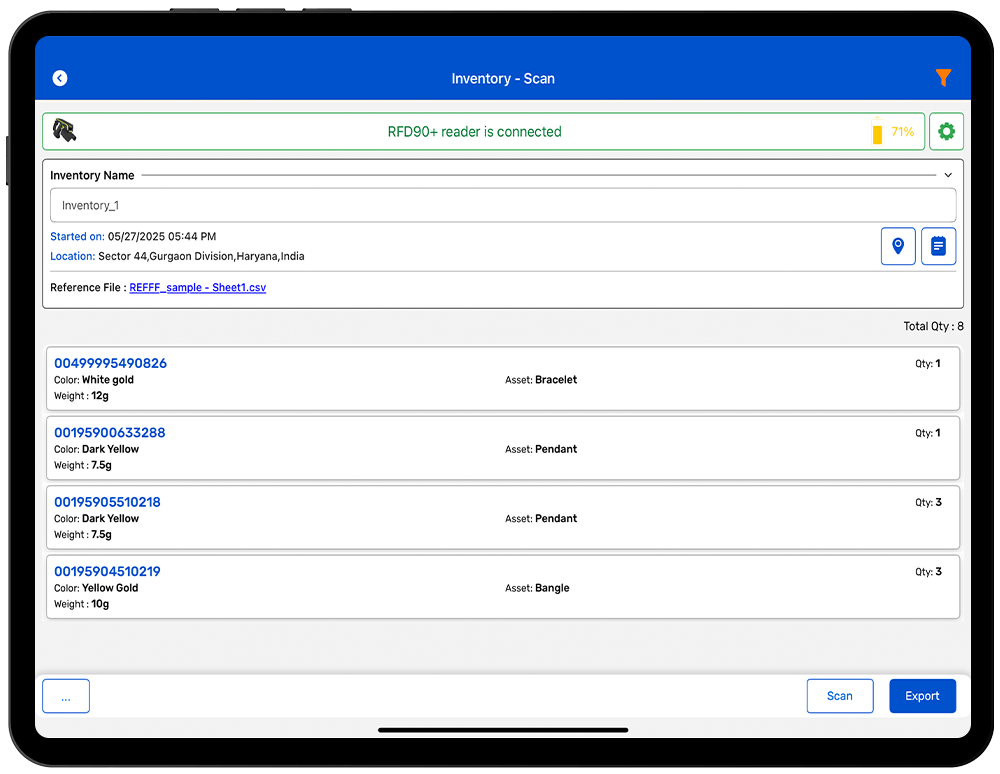Click the 71% battery percentage text

[x=902, y=132]
